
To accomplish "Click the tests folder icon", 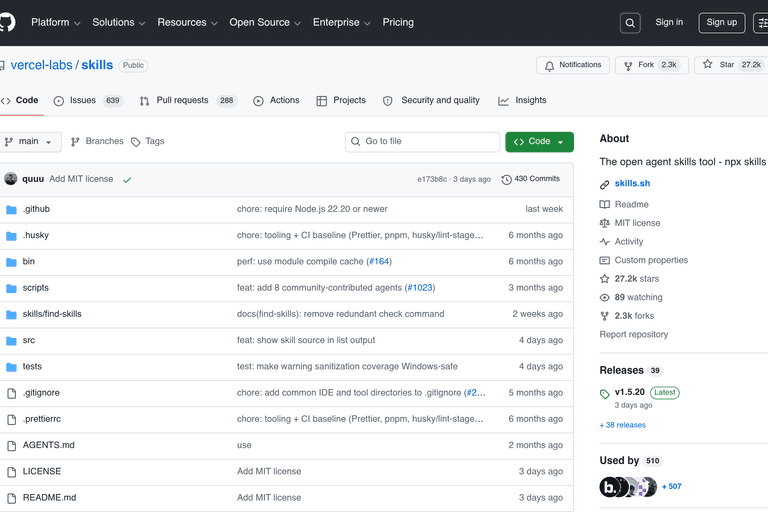I will 11,367.
